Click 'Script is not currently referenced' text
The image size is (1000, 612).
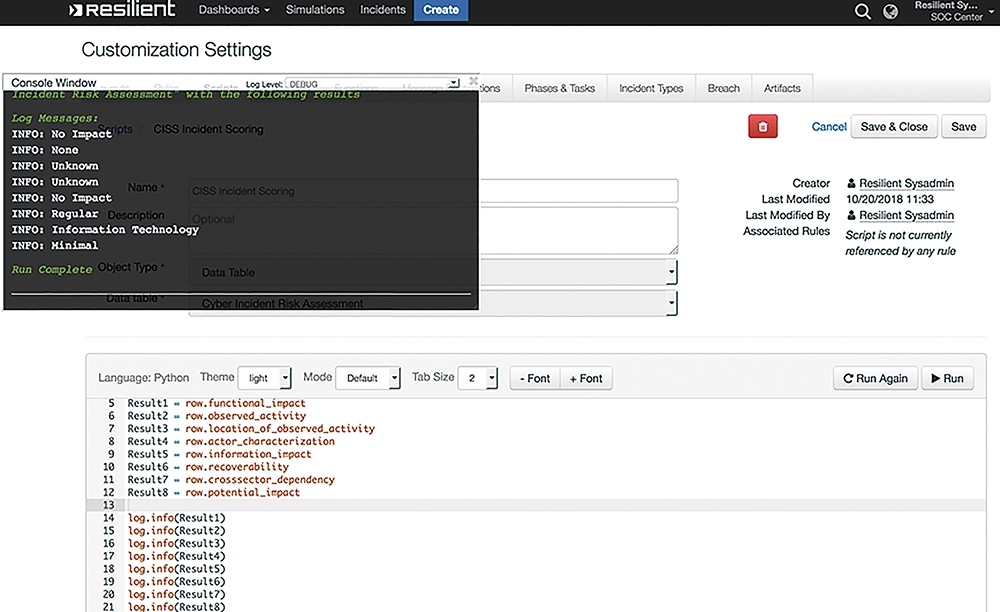[x=900, y=243]
